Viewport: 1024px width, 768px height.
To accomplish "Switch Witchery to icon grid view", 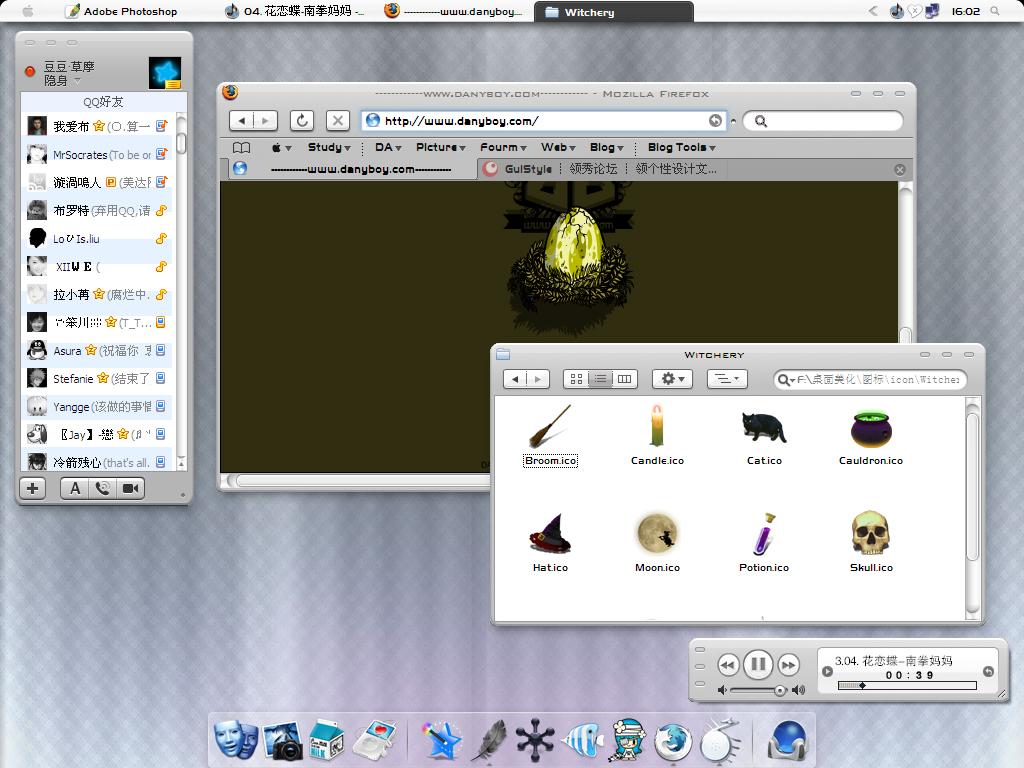I will pyautogui.click(x=576, y=379).
